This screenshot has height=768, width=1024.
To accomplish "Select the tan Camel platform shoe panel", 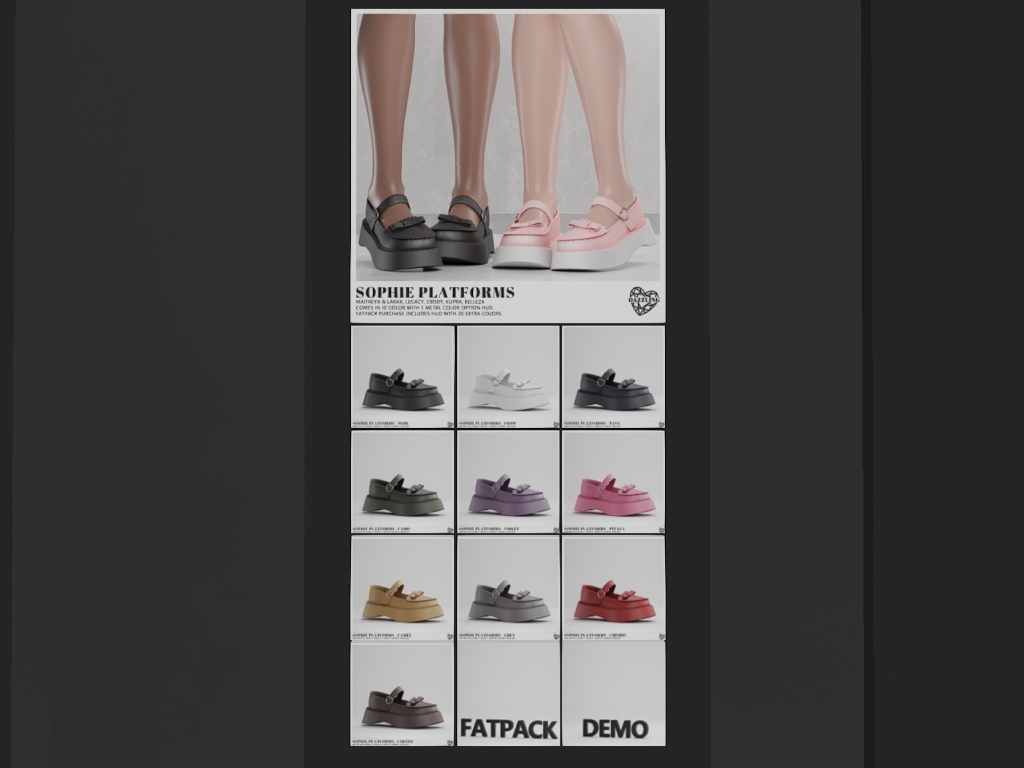I will [x=403, y=588].
